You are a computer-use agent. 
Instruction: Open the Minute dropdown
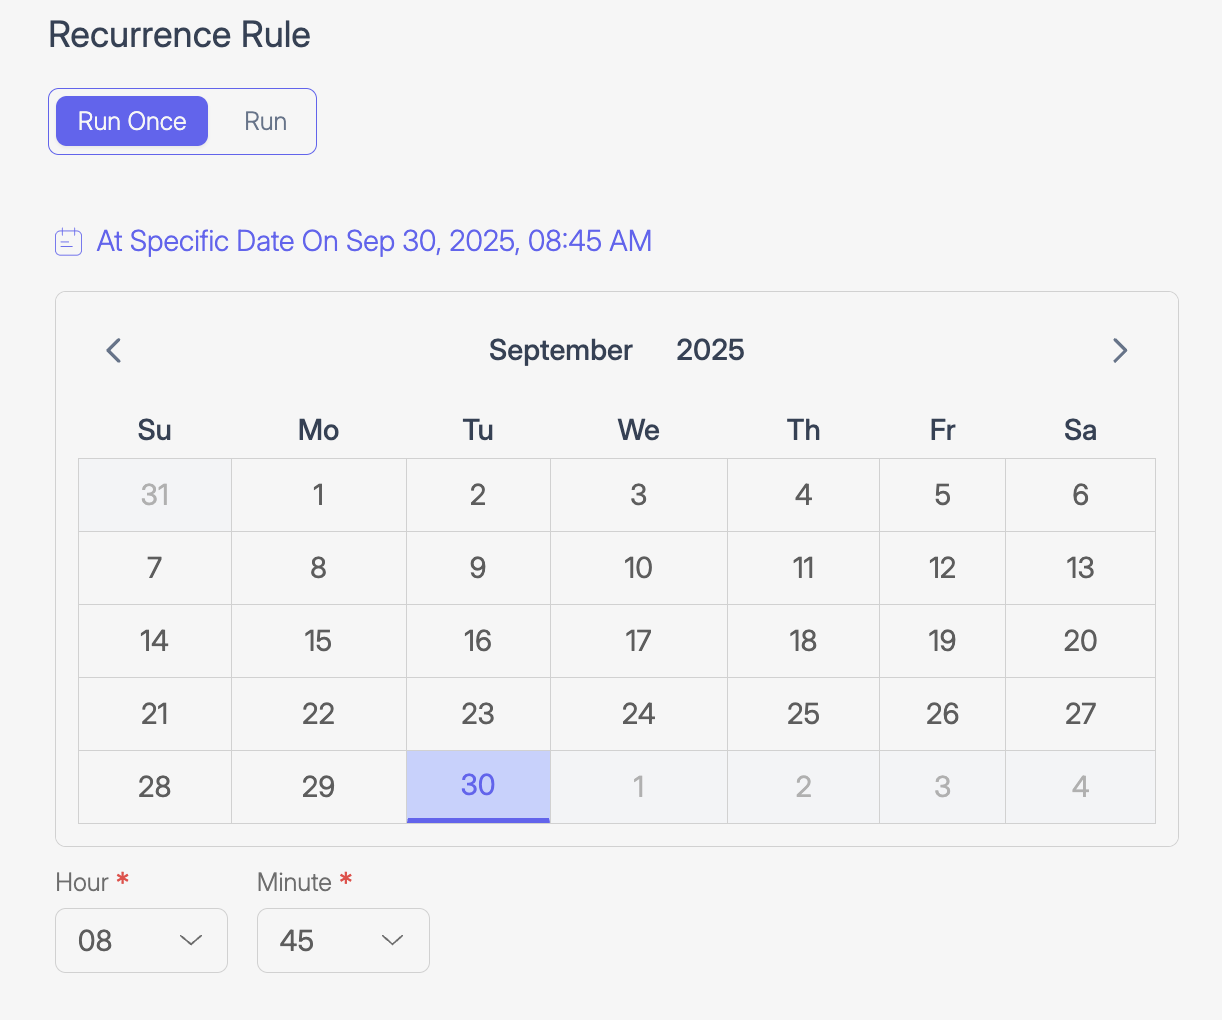(343, 940)
